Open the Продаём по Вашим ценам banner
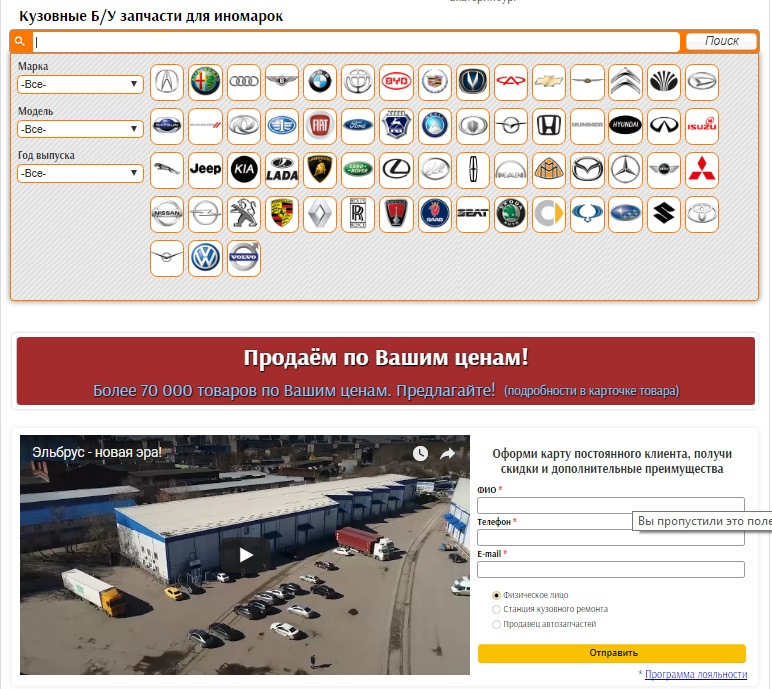 click(386, 371)
